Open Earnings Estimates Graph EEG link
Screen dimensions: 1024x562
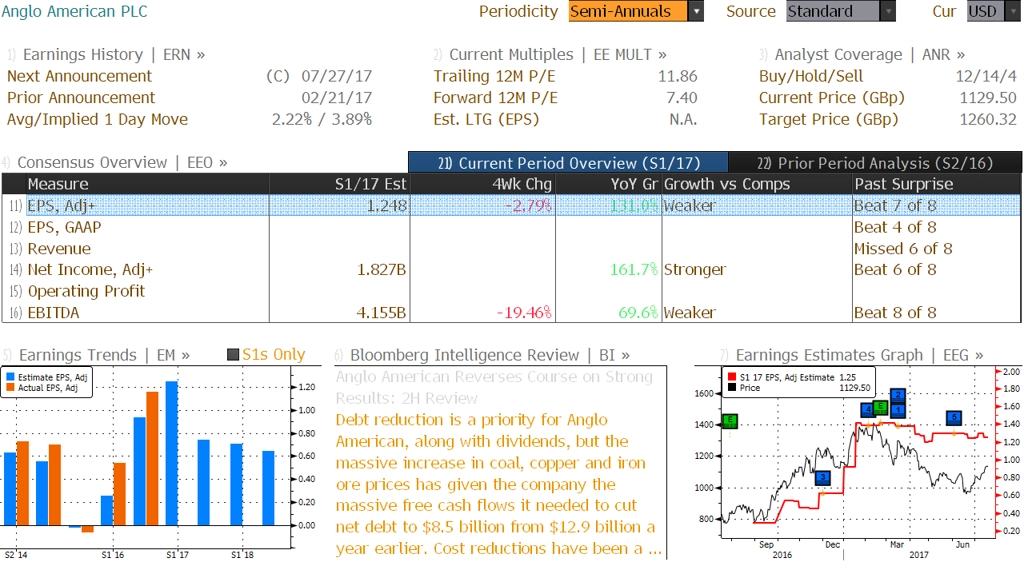pos(859,355)
